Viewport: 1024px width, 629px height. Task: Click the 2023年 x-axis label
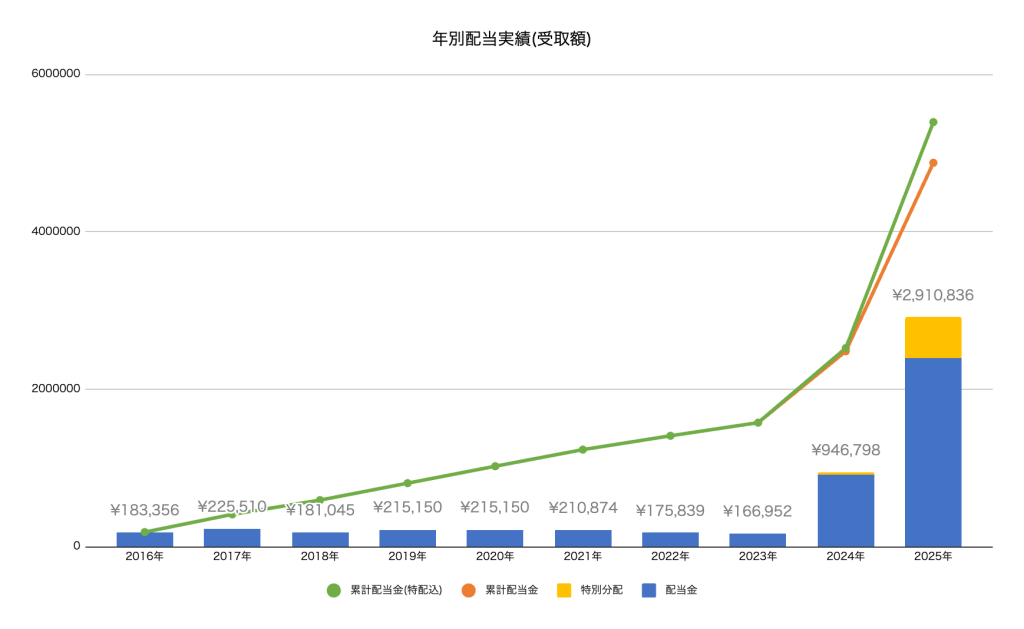click(758, 556)
